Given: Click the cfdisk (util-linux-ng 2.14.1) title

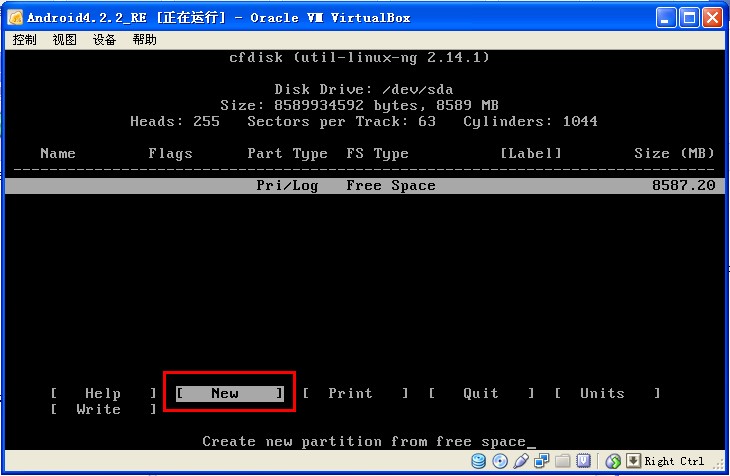Looking at the screenshot, I should 359,57.
